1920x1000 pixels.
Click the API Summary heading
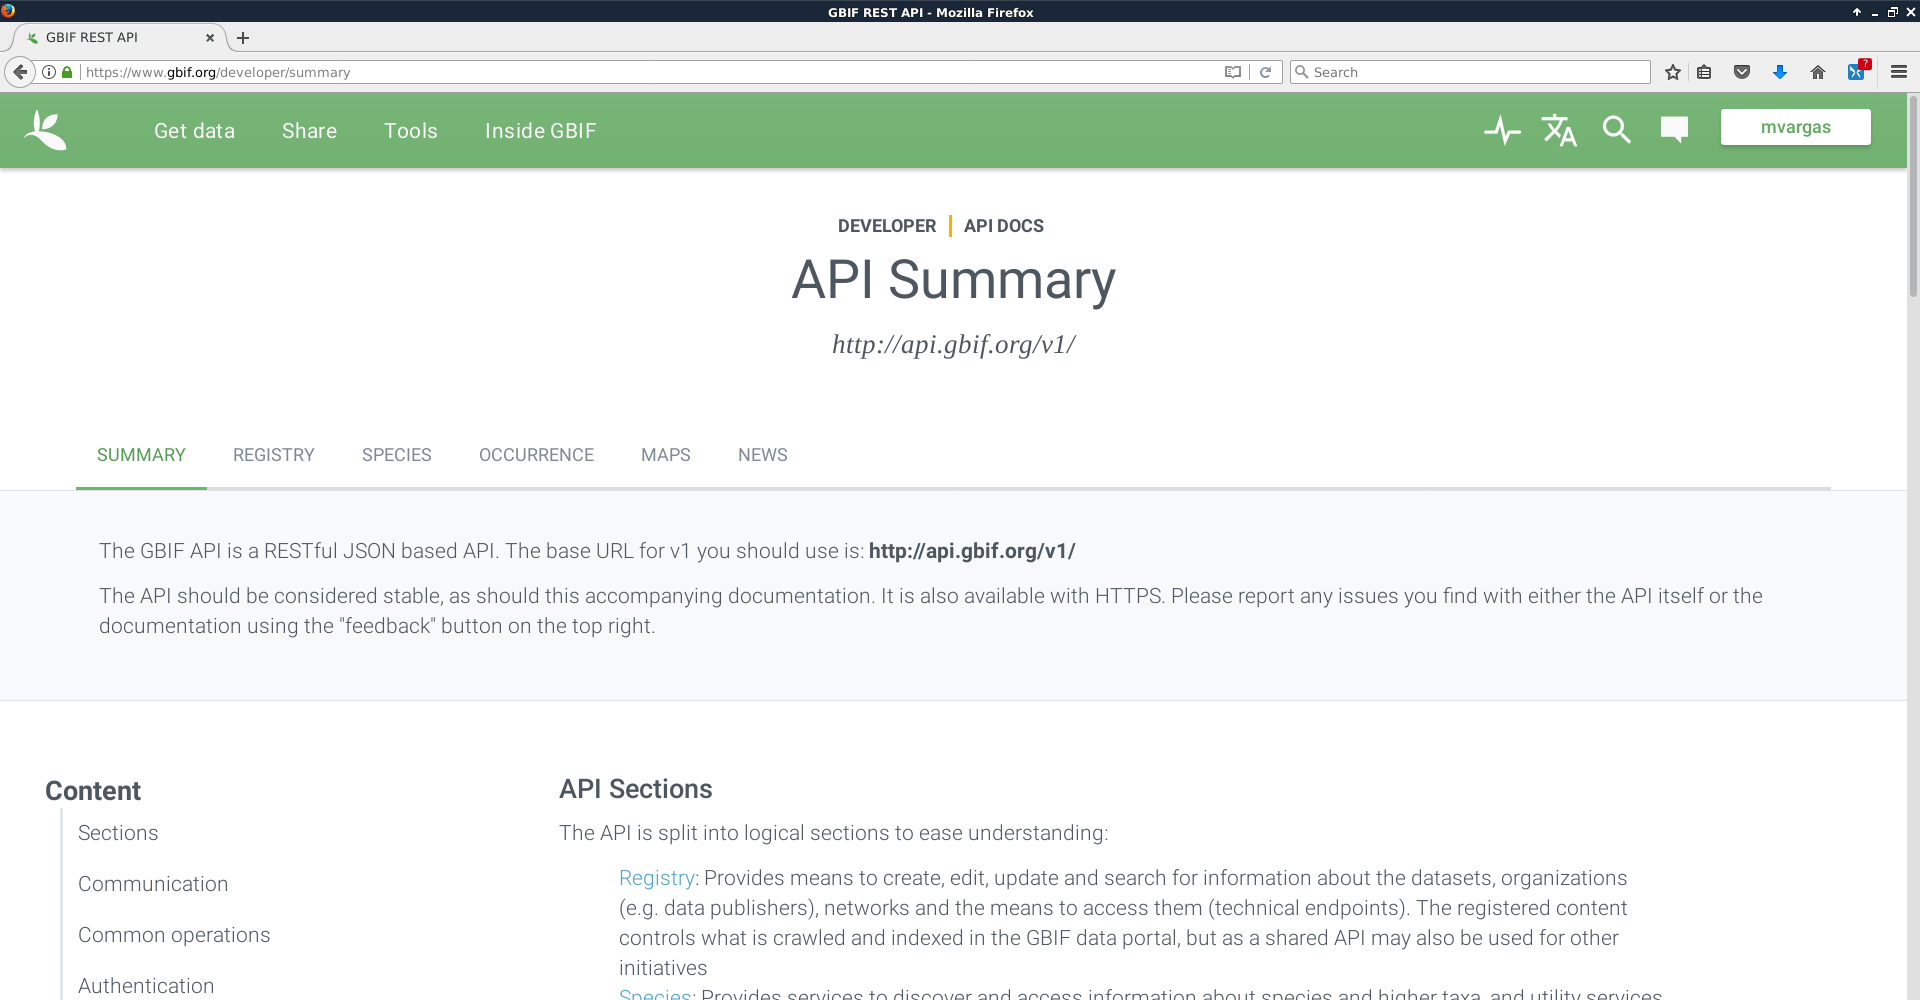pos(954,280)
